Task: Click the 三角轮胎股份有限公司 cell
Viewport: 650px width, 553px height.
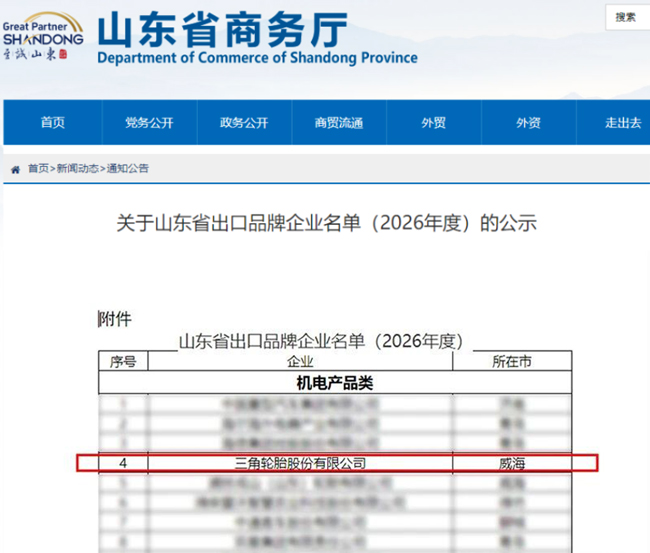Action: (x=300, y=463)
